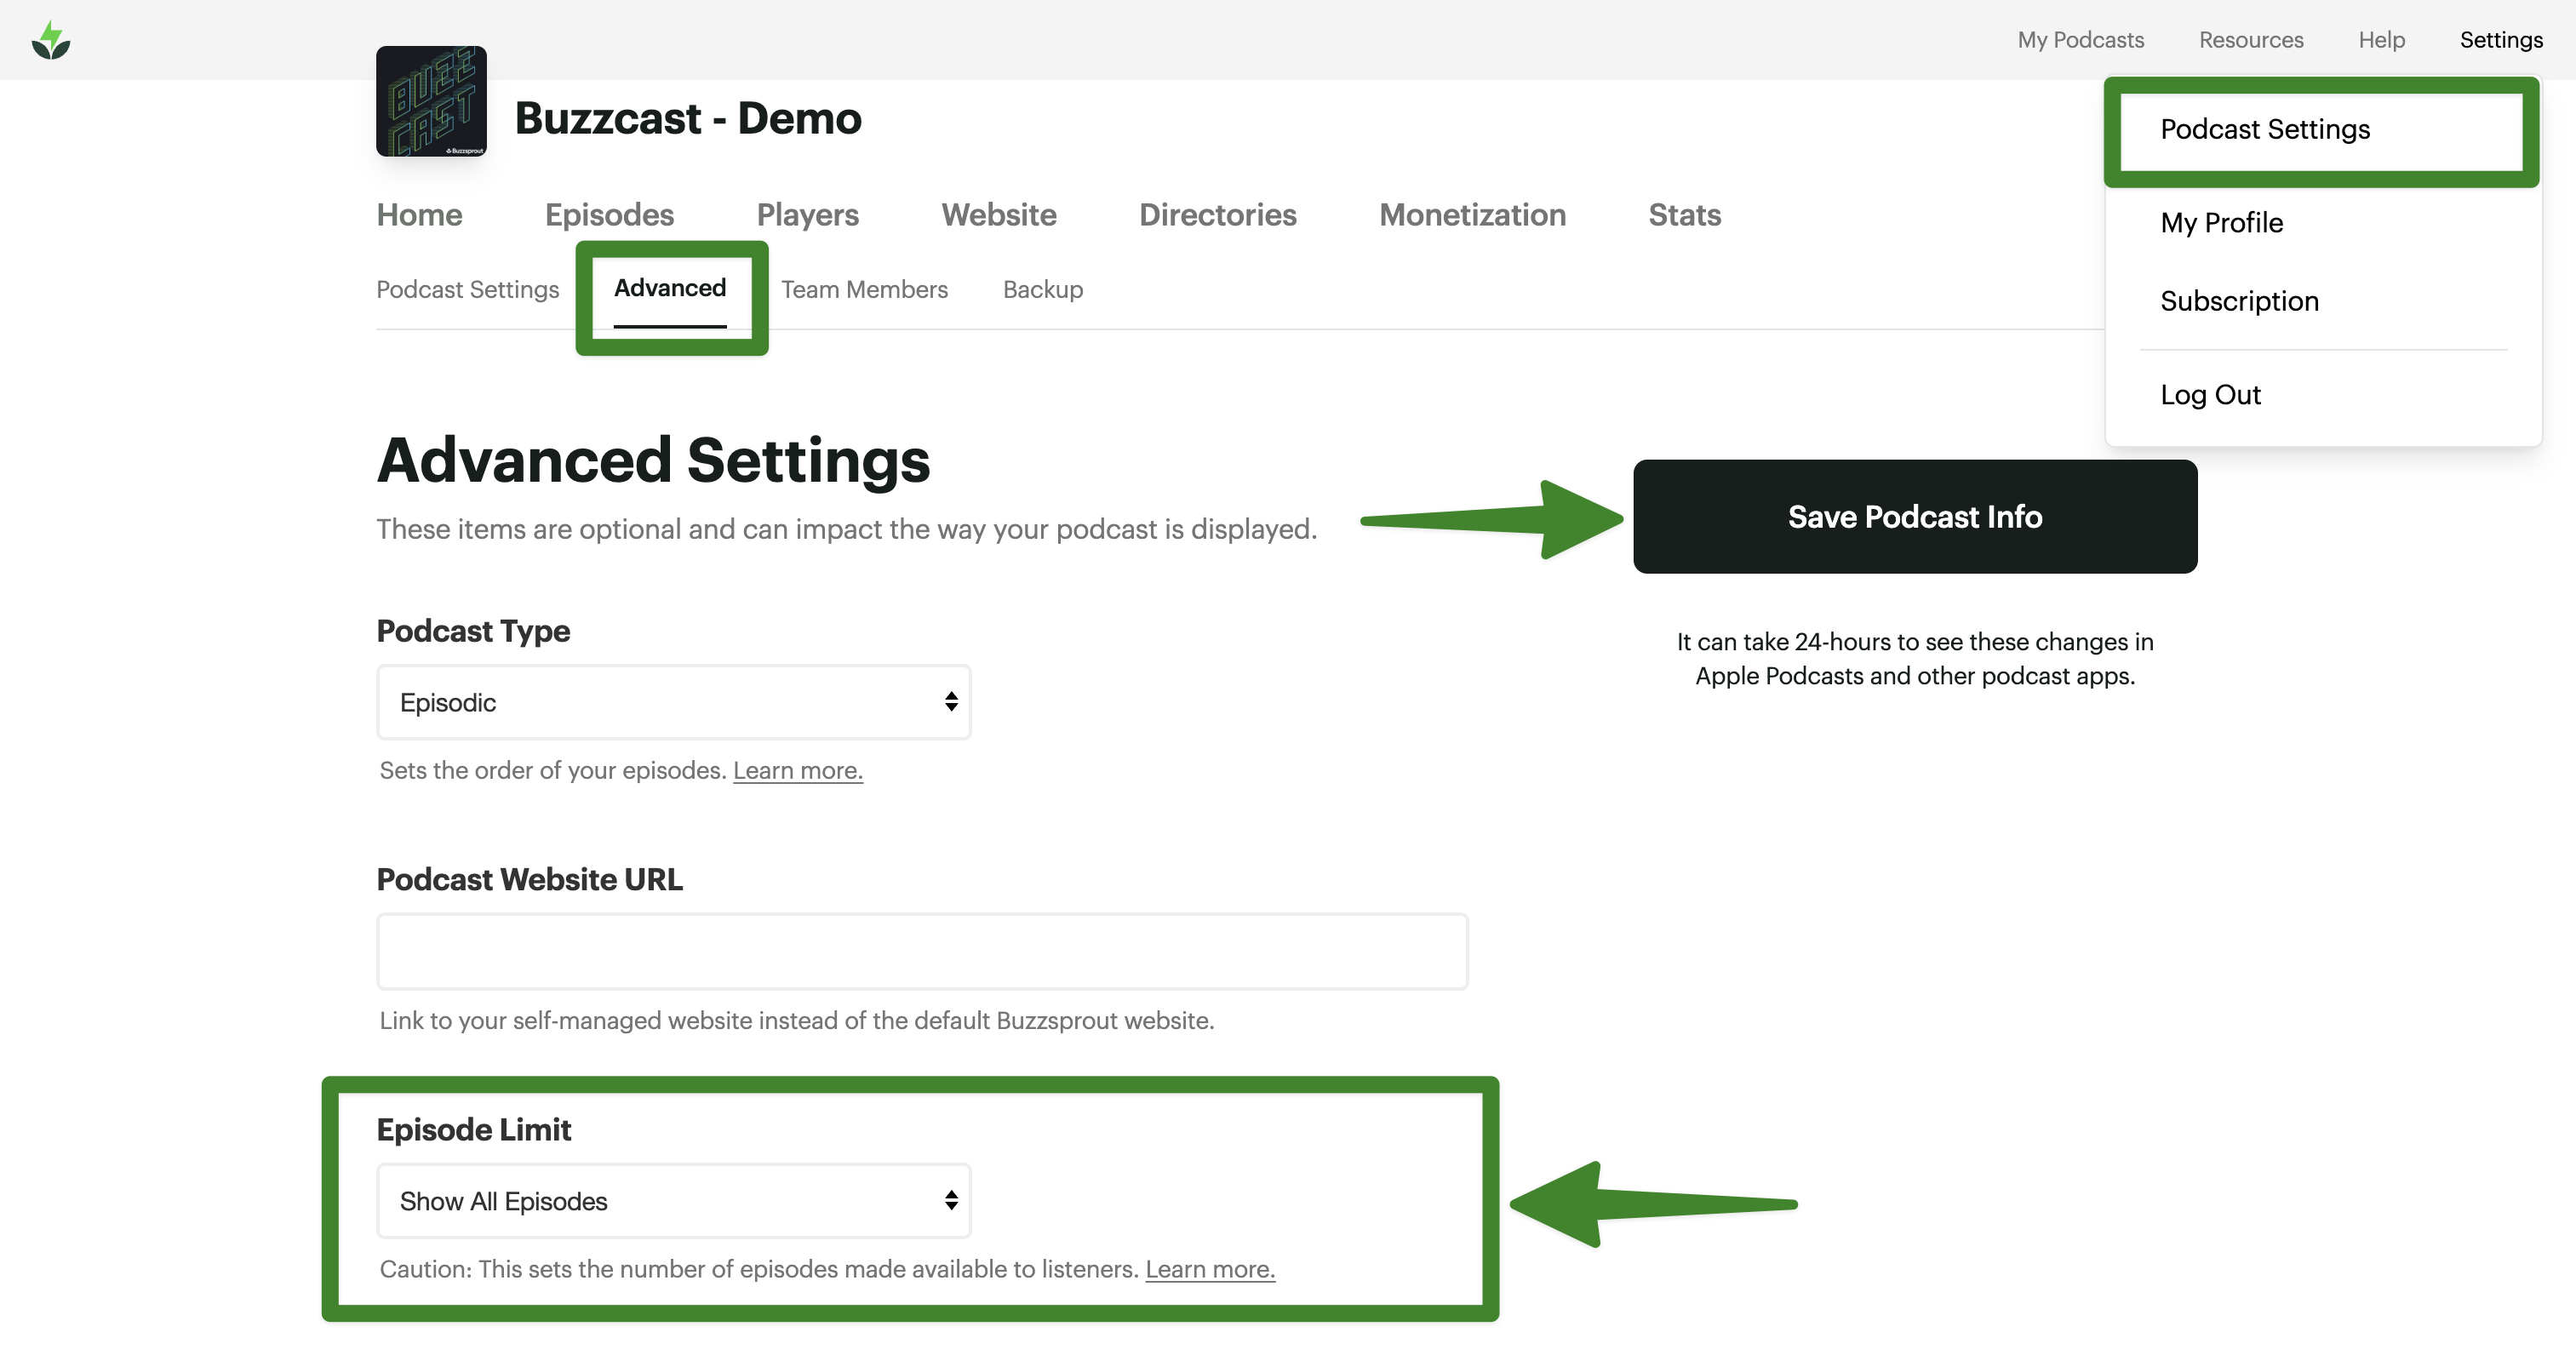Open the Episode Limit dropdown
Screen dimensions: 2576x1355
[673, 1201]
